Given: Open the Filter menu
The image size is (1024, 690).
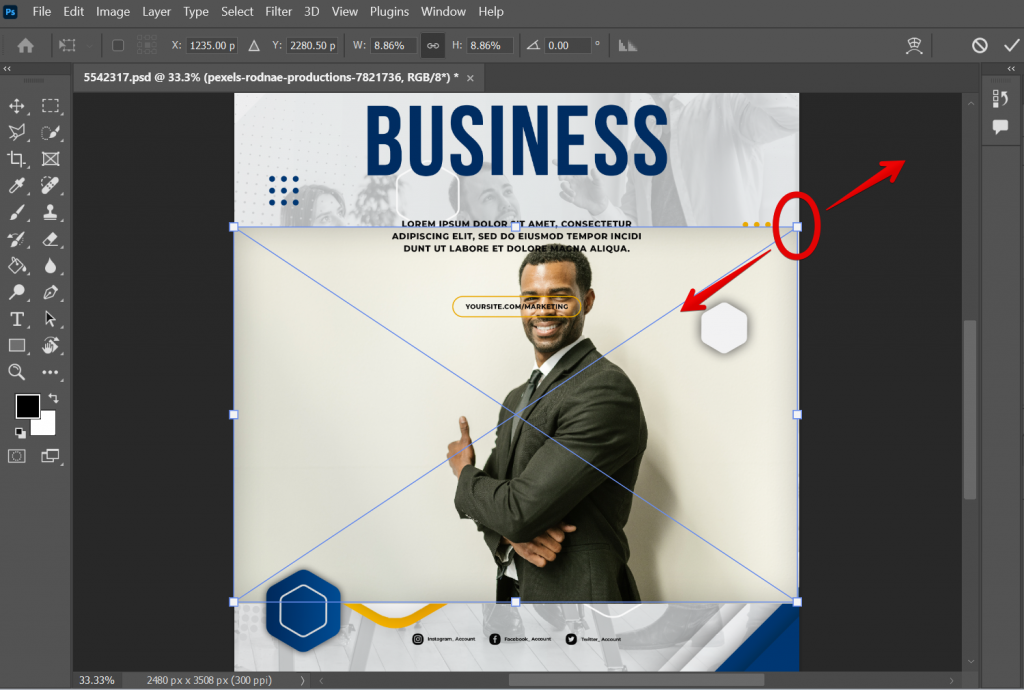Looking at the screenshot, I should coord(278,11).
